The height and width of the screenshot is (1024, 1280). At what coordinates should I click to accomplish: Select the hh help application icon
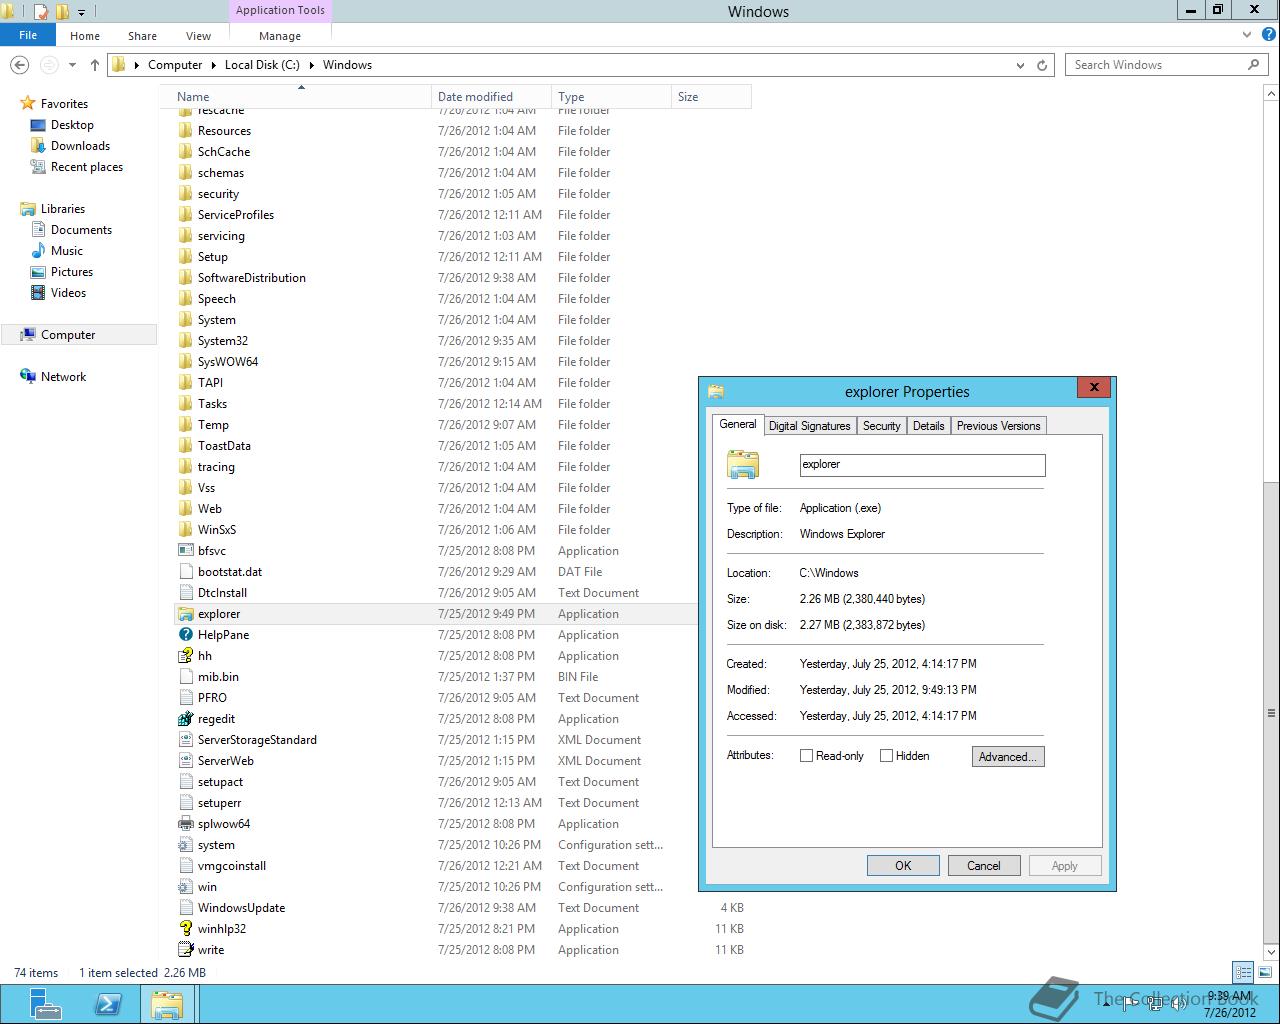point(185,656)
